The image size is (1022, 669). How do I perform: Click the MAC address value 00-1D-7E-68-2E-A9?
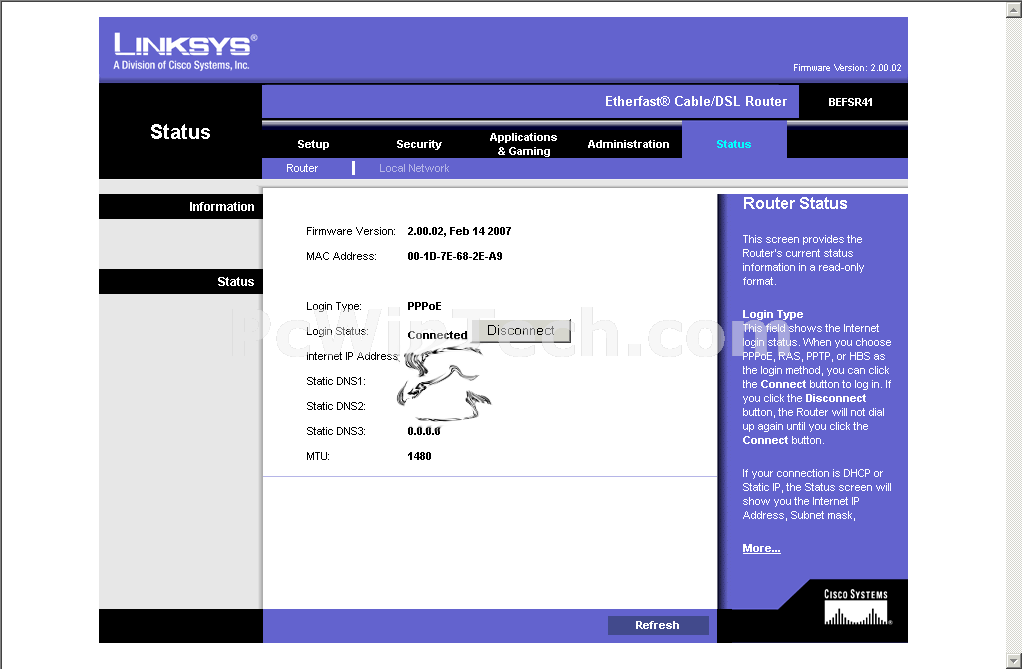click(x=455, y=256)
